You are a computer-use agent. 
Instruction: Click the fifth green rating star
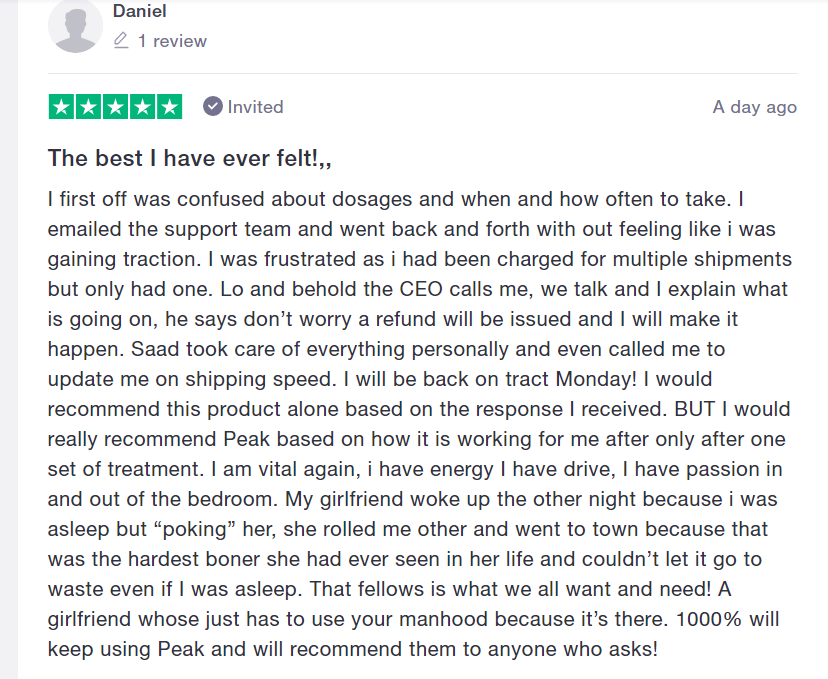[x=169, y=107]
